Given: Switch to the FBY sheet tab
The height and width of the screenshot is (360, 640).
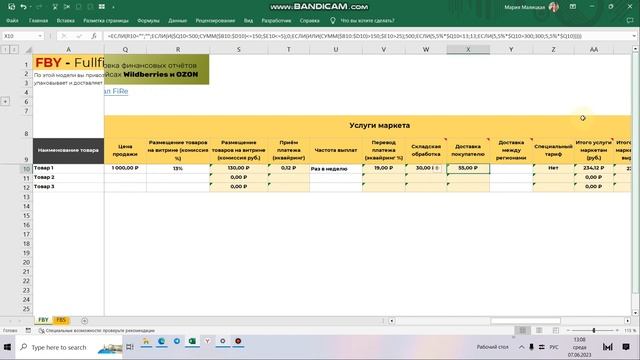Looking at the screenshot, I should pyautogui.click(x=43, y=320).
